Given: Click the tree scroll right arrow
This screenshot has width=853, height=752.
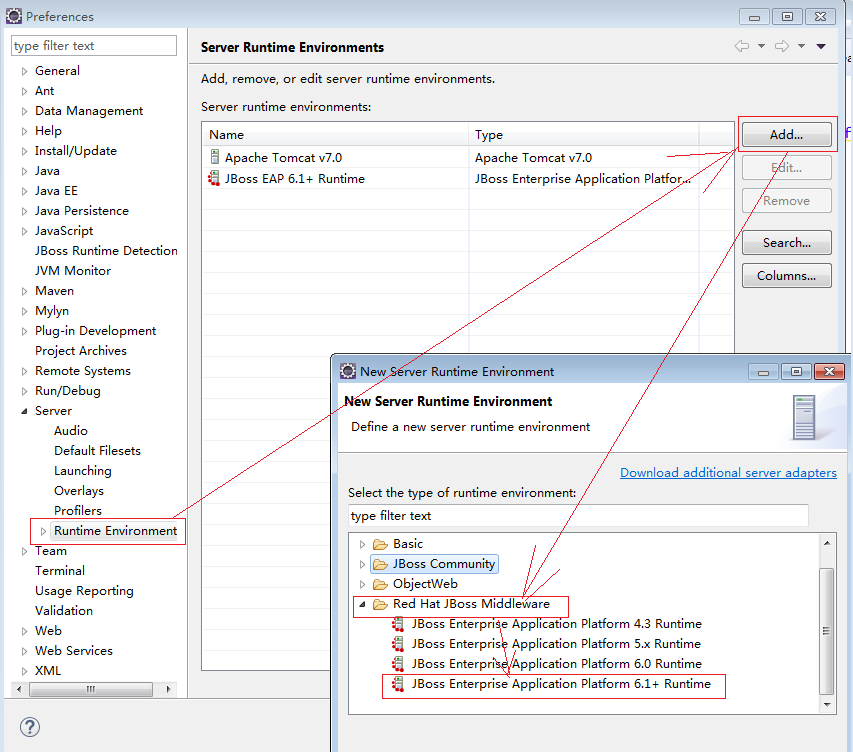Looking at the screenshot, I should [x=169, y=689].
